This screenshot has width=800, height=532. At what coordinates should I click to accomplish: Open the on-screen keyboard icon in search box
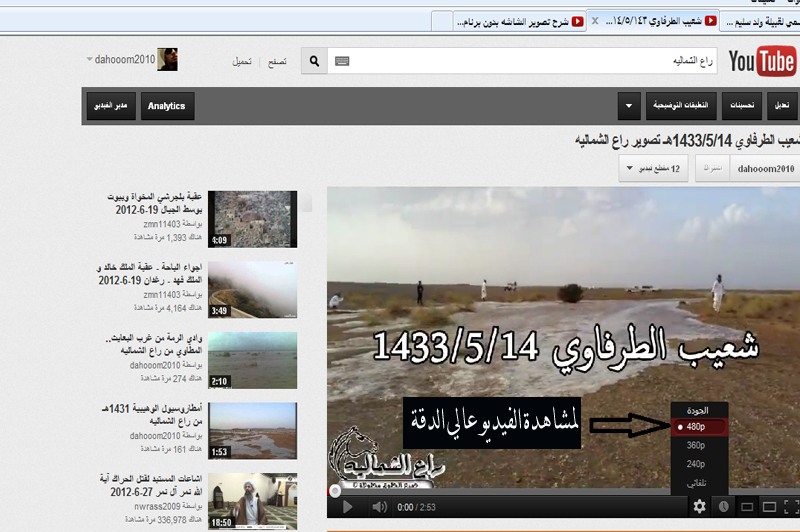[x=342, y=61]
